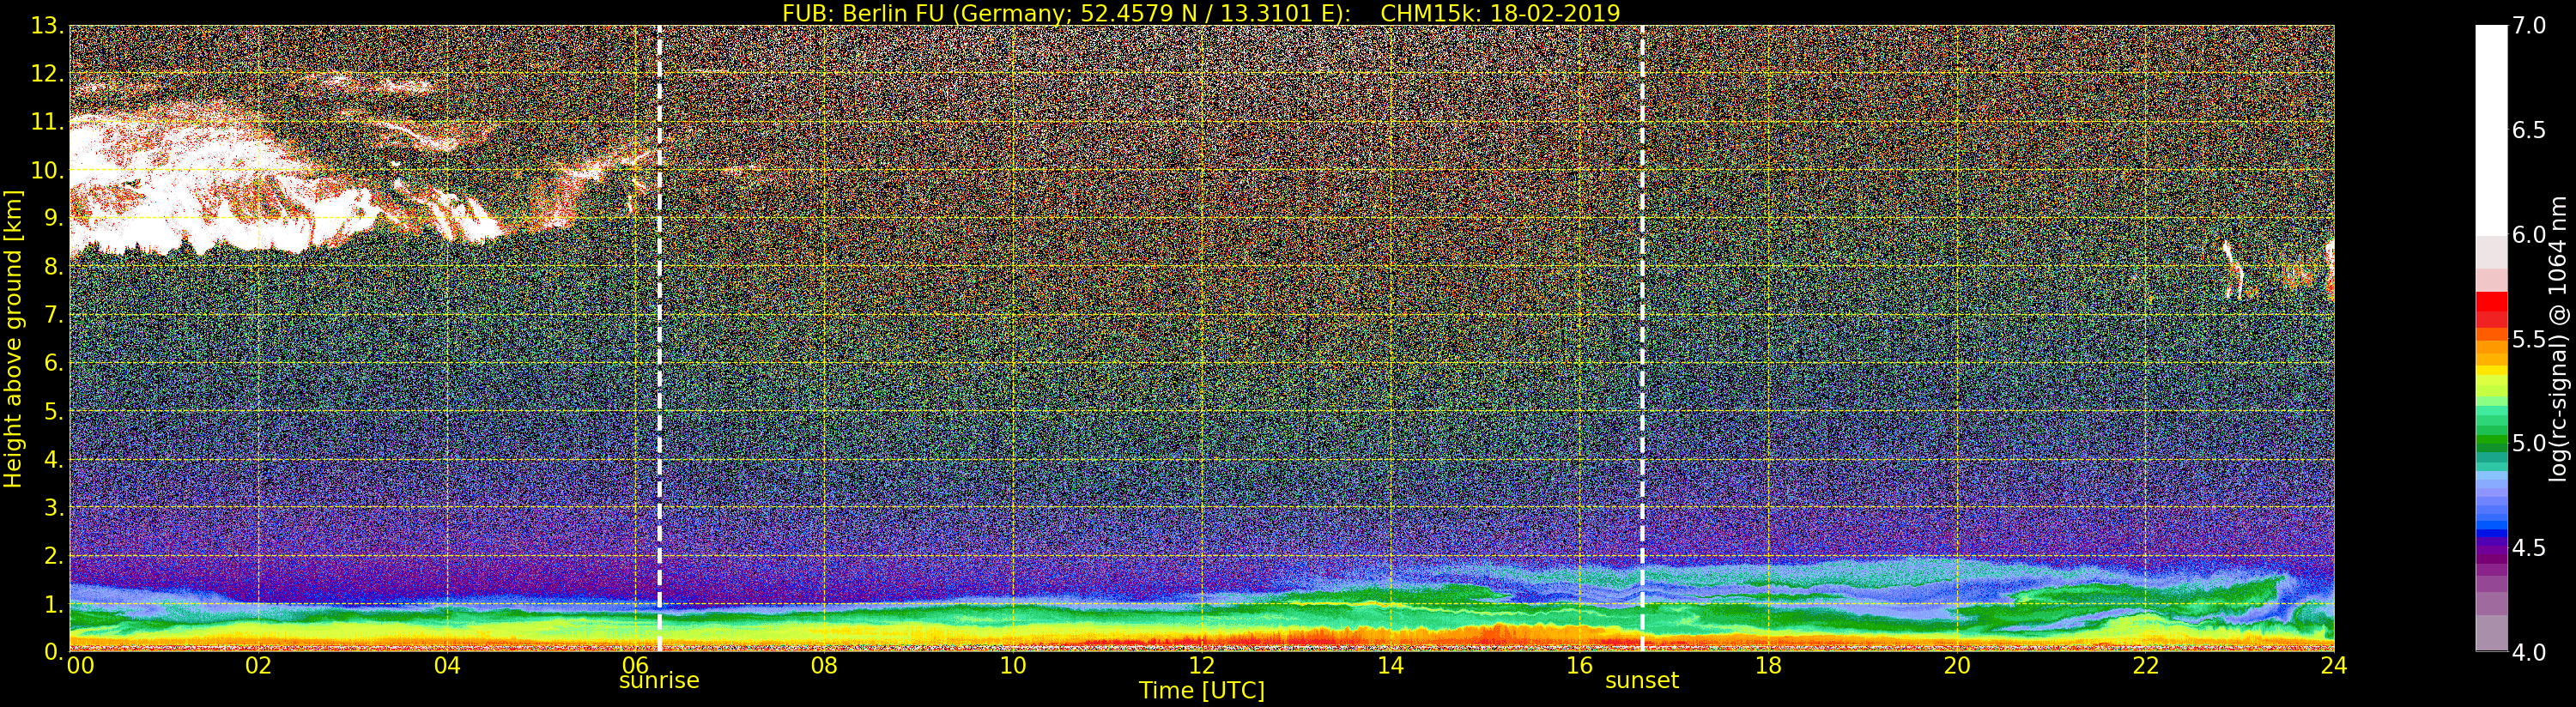
Task: Click the '18' time axis tick label
Action: coord(1768,666)
